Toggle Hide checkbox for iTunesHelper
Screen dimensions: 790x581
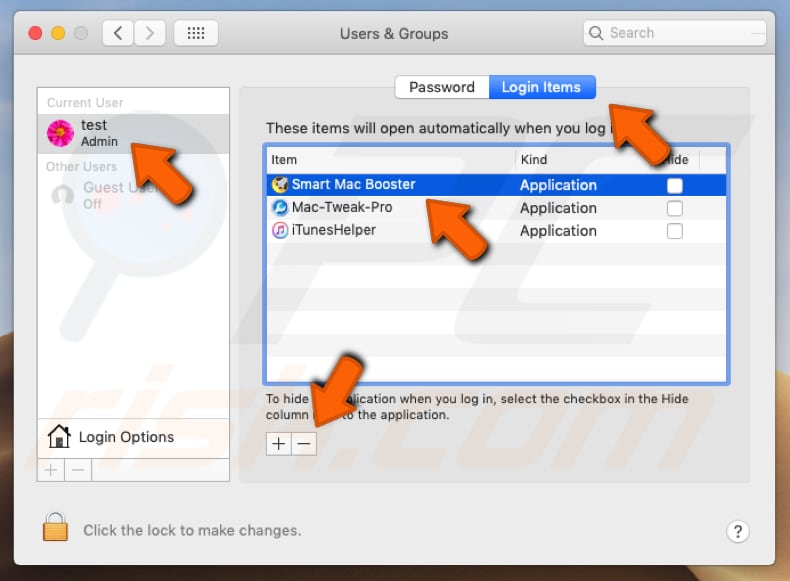(x=675, y=231)
